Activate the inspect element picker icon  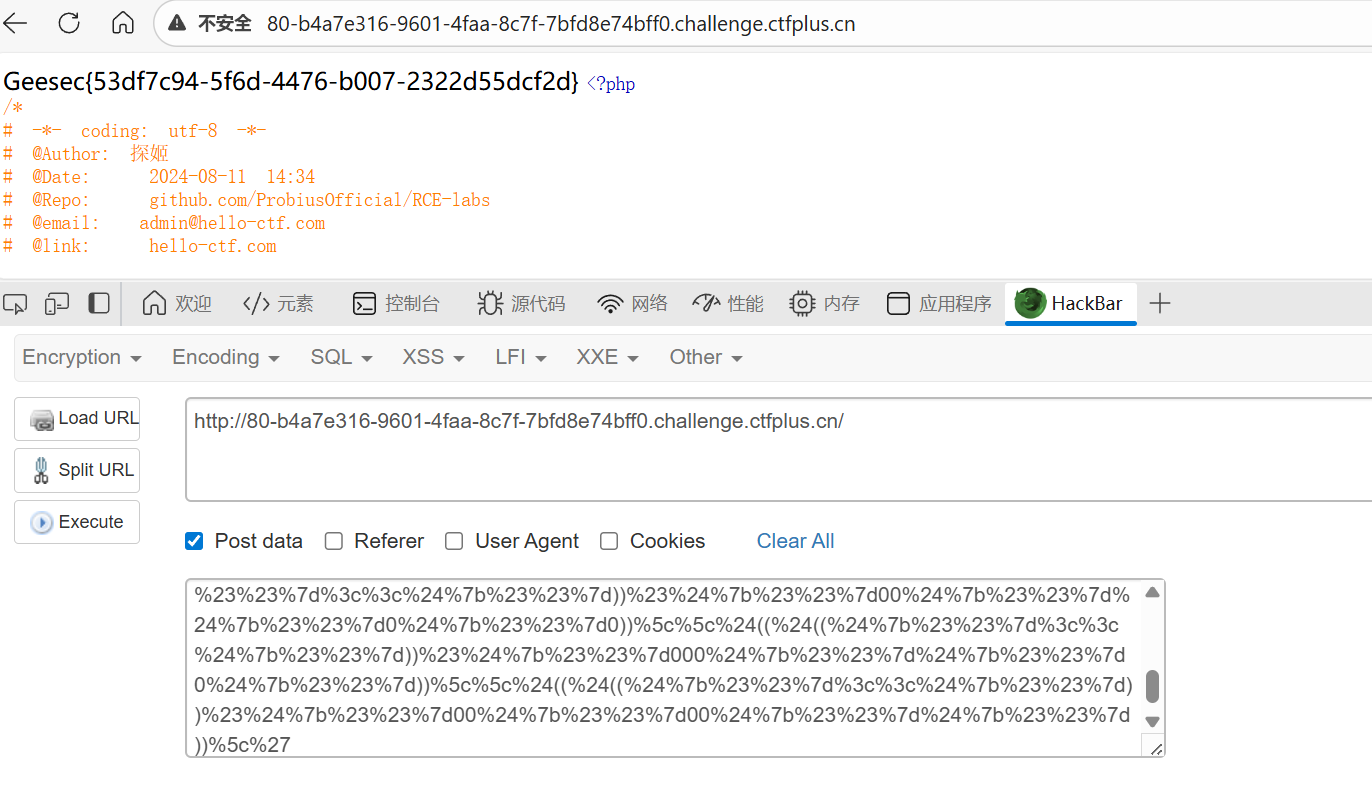(16, 303)
